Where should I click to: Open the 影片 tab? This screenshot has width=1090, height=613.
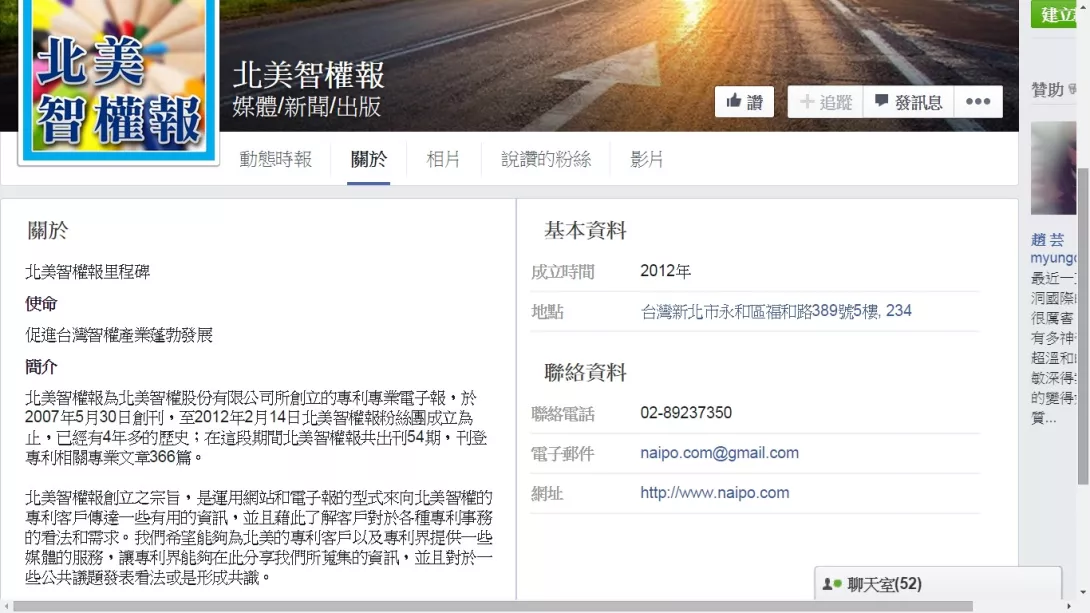[646, 159]
